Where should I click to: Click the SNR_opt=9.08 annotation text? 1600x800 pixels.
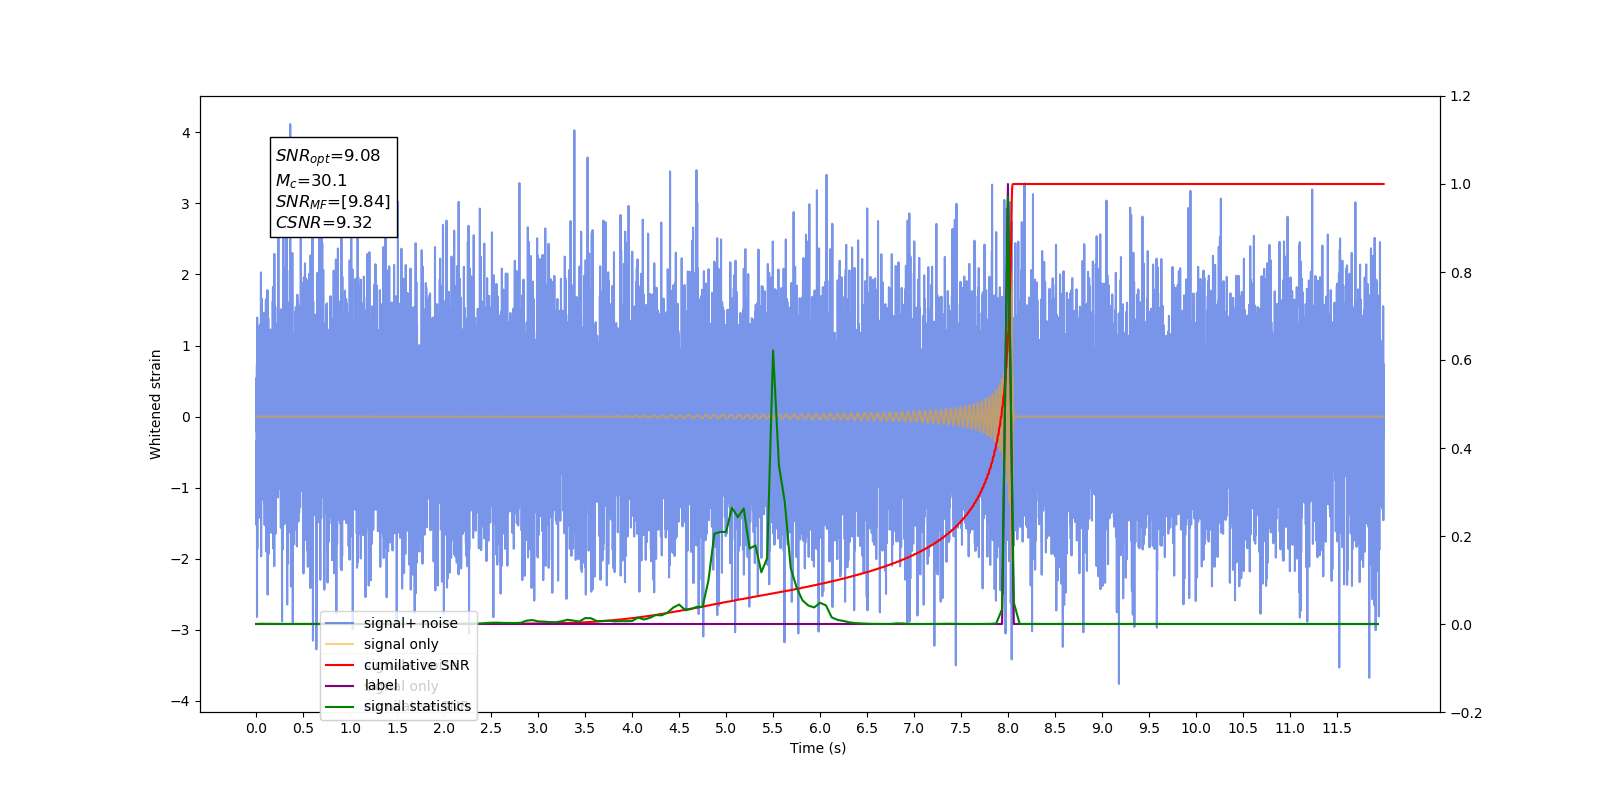(x=328, y=156)
